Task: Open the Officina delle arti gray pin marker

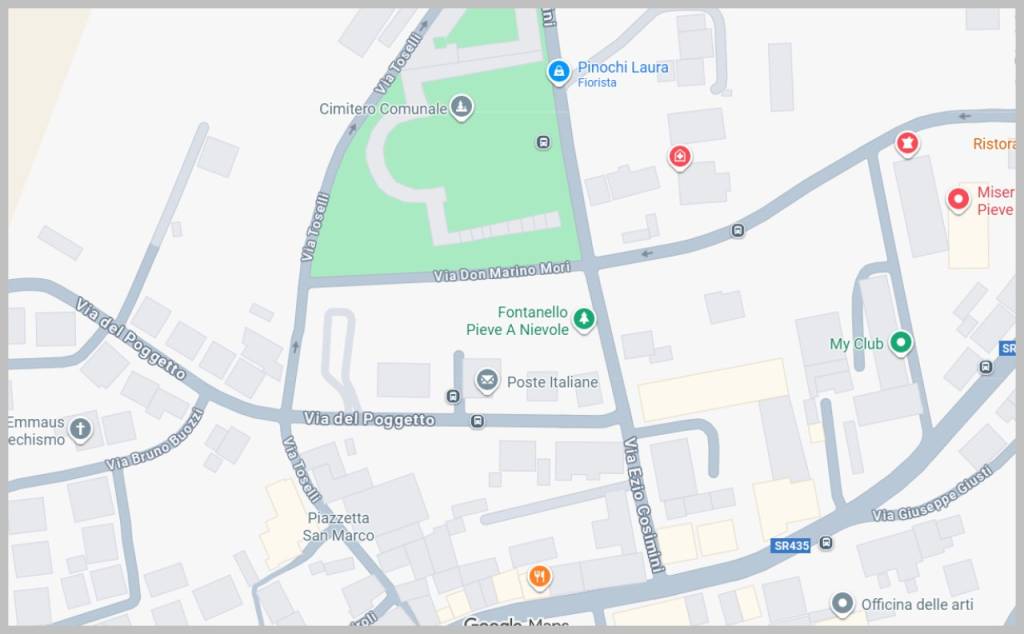Action: [842, 604]
